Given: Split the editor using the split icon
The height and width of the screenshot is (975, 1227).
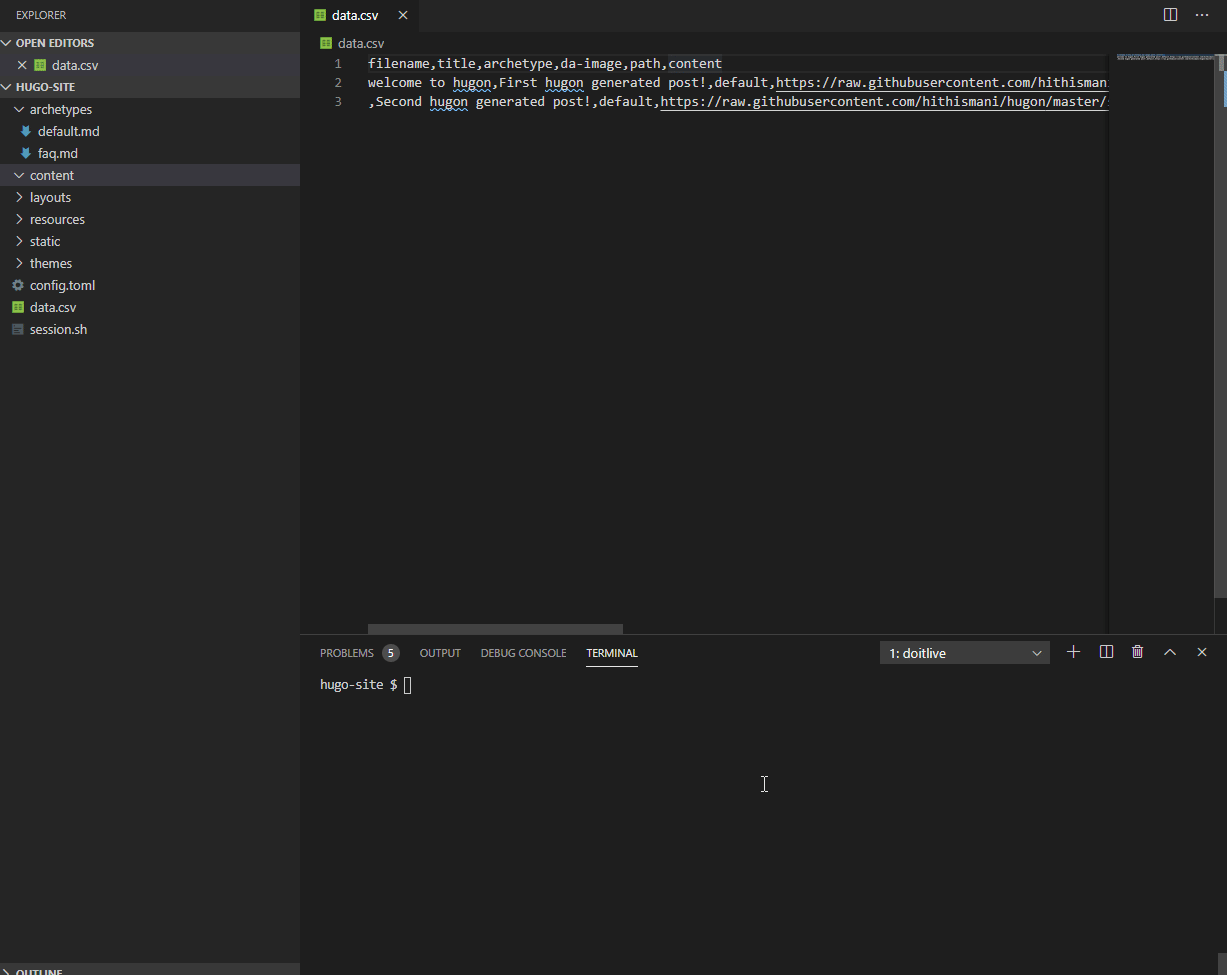Looking at the screenshot, I should [x=1169, y=14].
